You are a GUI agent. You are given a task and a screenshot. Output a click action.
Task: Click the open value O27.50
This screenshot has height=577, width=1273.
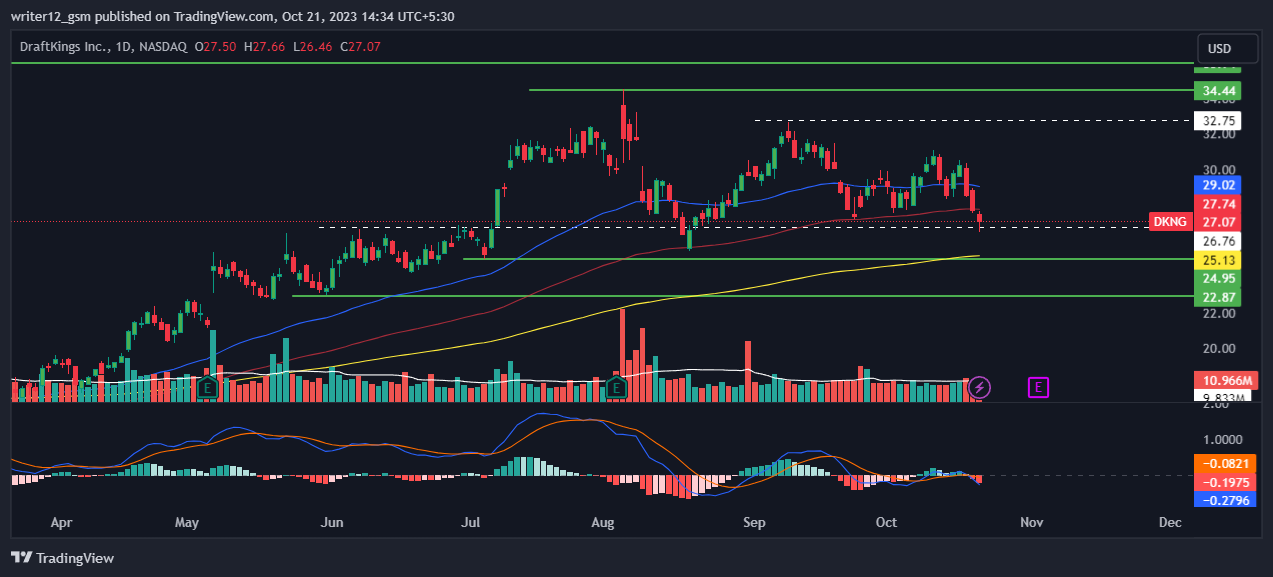point(215,47)
